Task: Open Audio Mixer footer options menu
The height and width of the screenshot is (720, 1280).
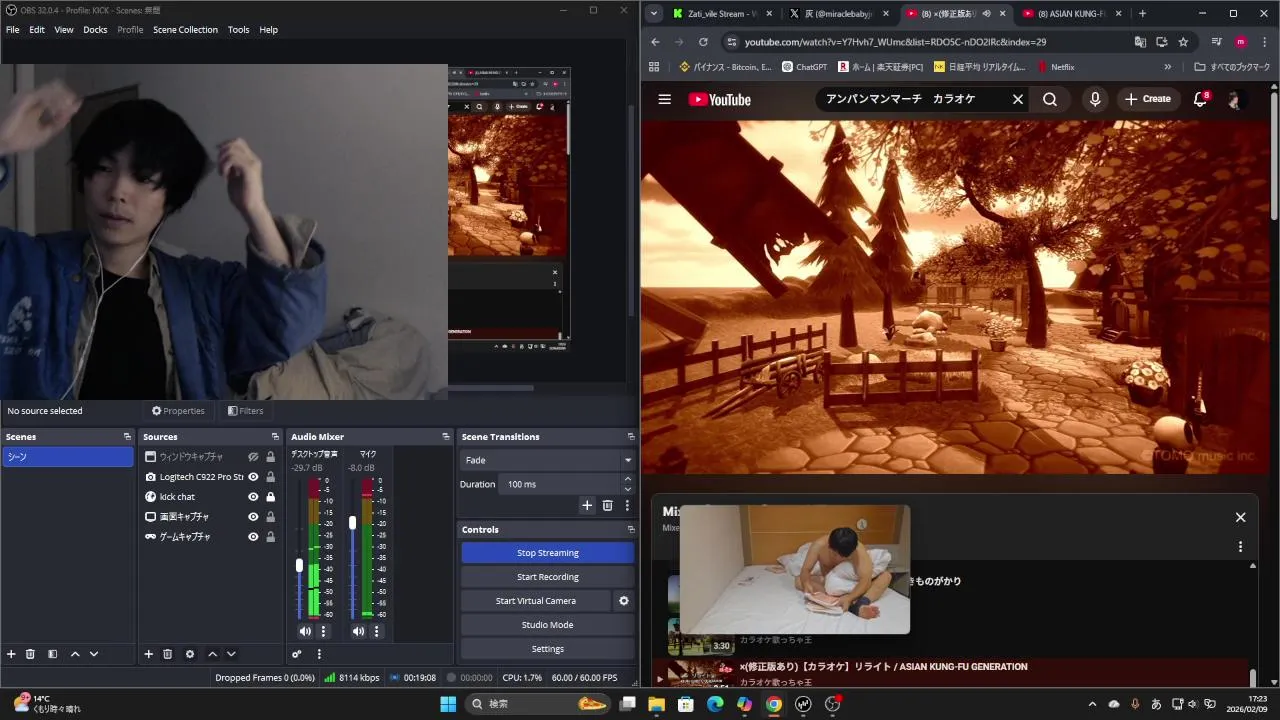Action: click(x=319, y=654)
